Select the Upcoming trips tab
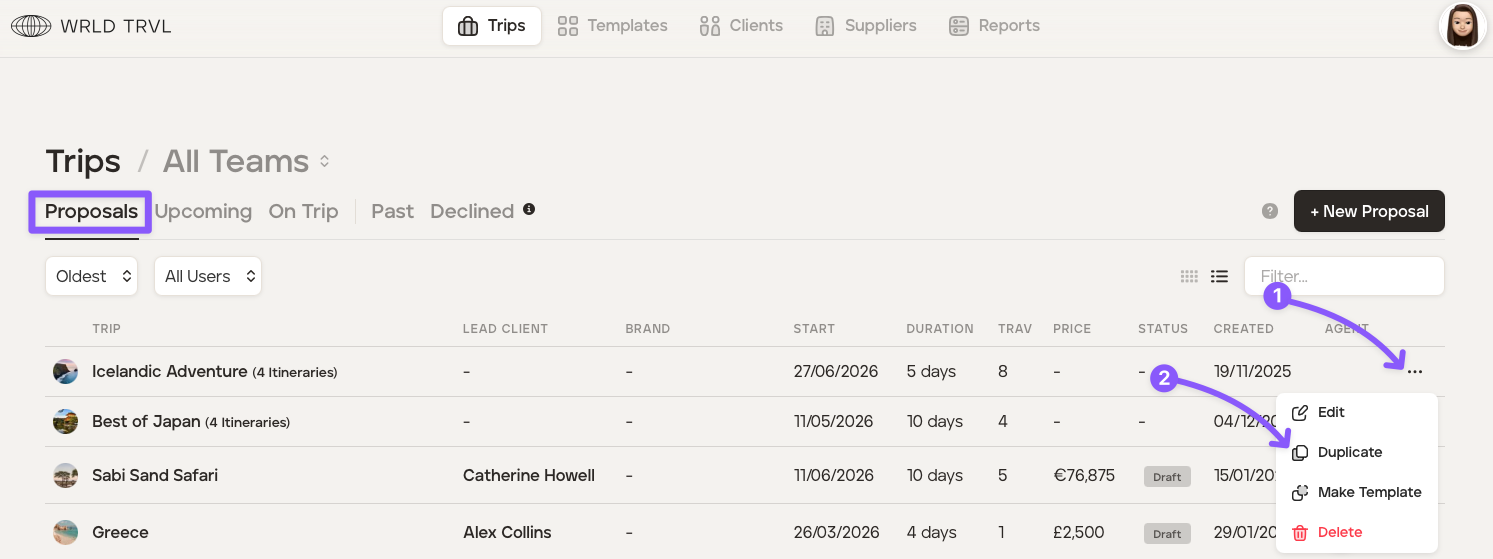This screenshot has width=1493, height=559. point(203,211)
